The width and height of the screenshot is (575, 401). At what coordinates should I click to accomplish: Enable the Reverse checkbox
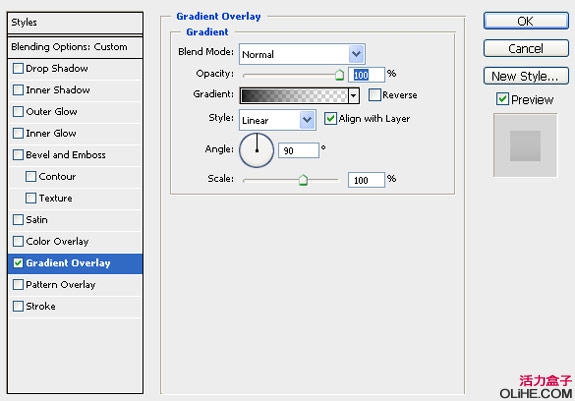375,95
